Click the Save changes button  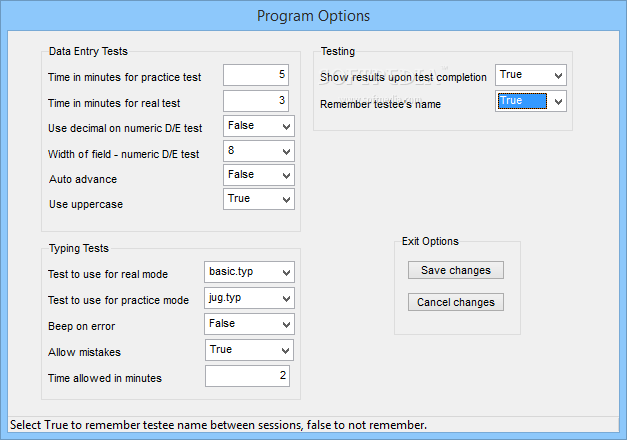(456, 270)
